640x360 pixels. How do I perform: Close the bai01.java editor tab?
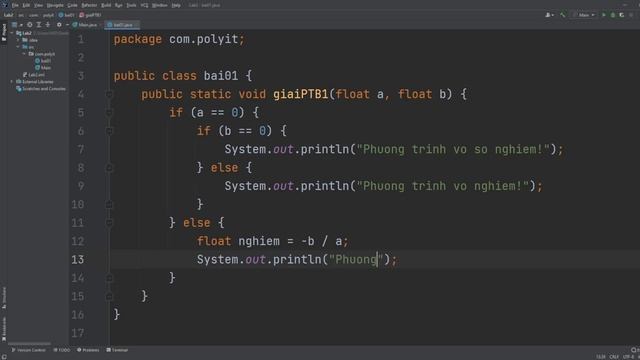tap(136, 25)
